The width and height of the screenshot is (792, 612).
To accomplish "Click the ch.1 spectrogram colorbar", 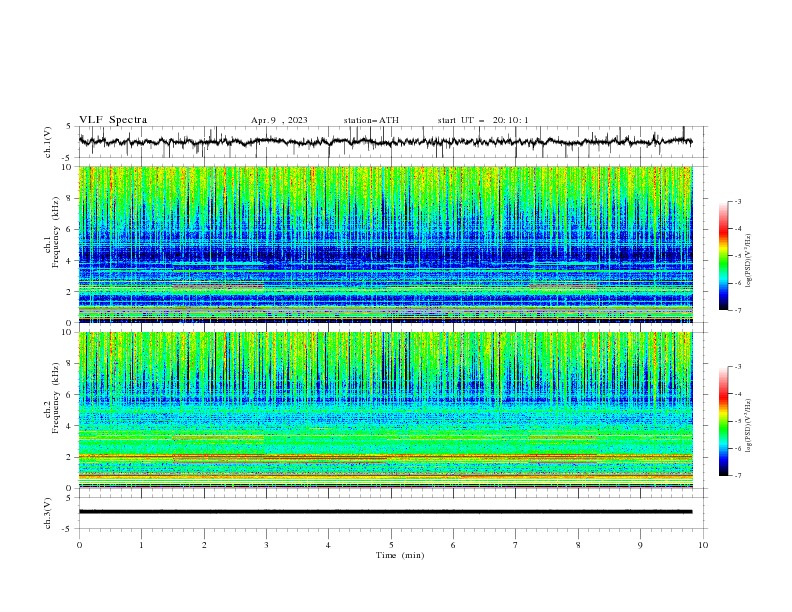I will click(x=723, y=256).
